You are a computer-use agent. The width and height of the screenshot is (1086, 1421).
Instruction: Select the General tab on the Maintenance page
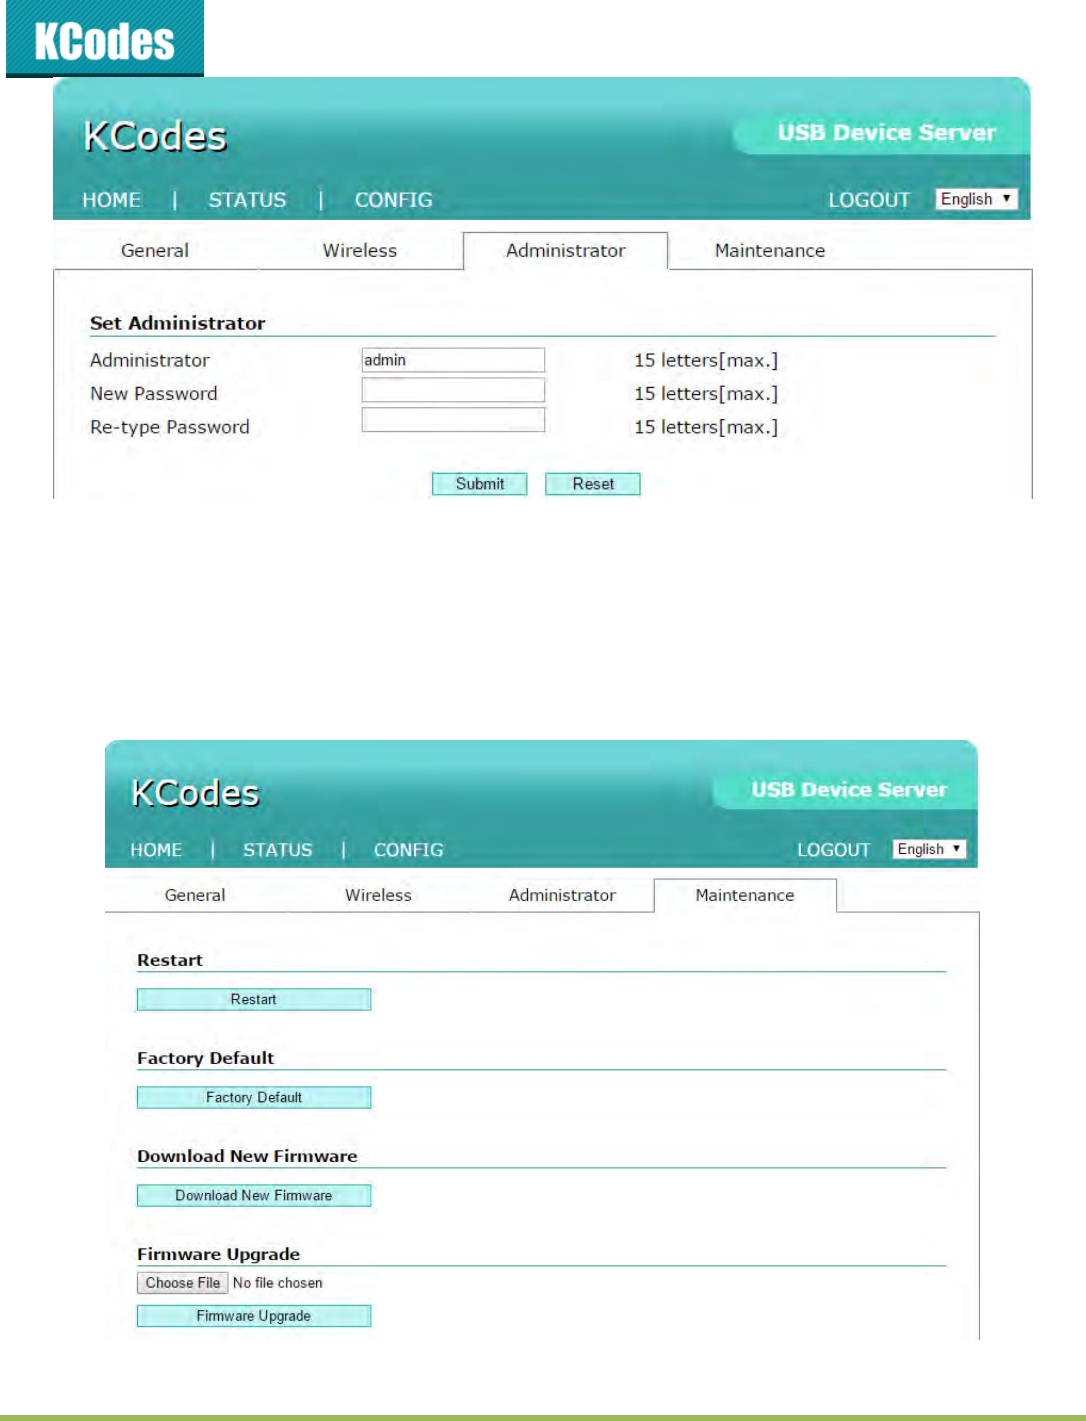coord(195,895)
